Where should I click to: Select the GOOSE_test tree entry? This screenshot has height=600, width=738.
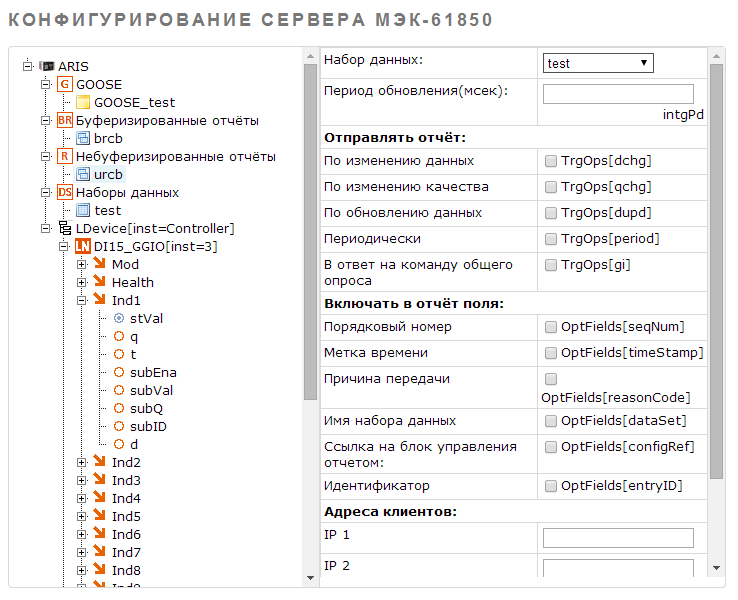pos(134,103)
